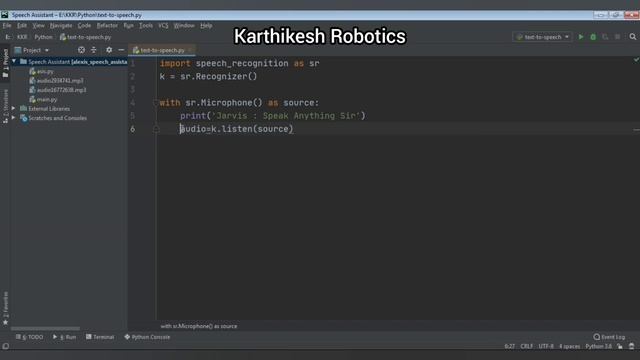Open the Project view dropdown
Screen dimensions: 640x360
click(x=32, y=50)
